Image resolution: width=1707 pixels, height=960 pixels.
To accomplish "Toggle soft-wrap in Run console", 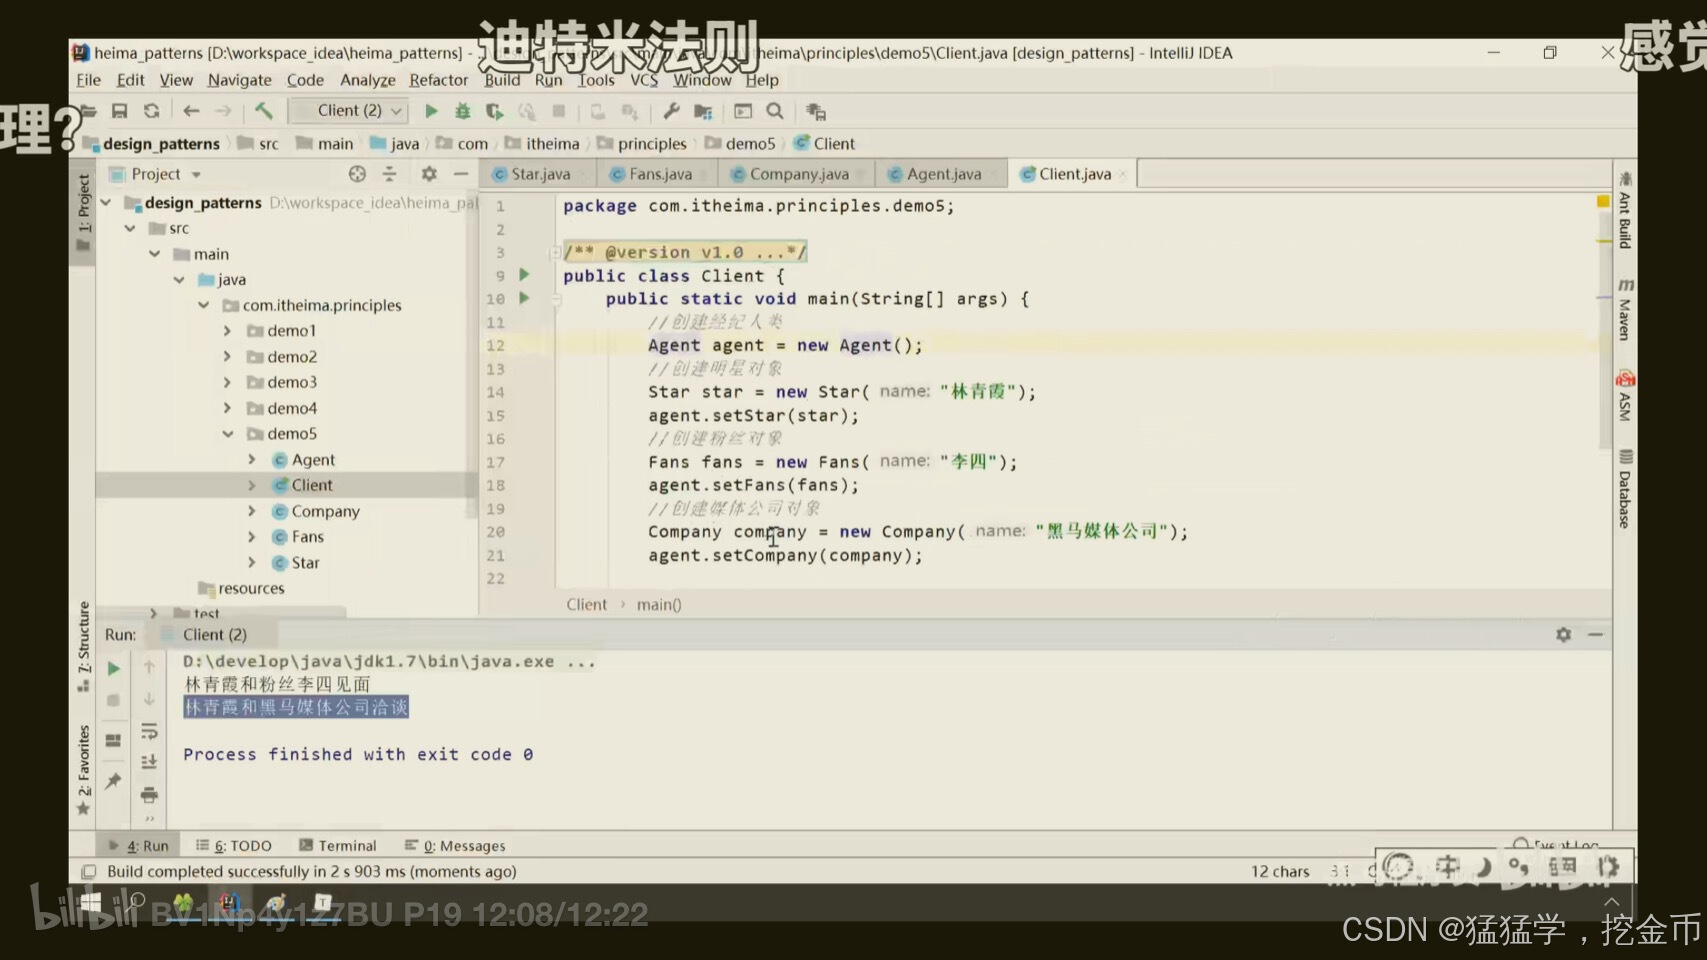I will (150, 731).
